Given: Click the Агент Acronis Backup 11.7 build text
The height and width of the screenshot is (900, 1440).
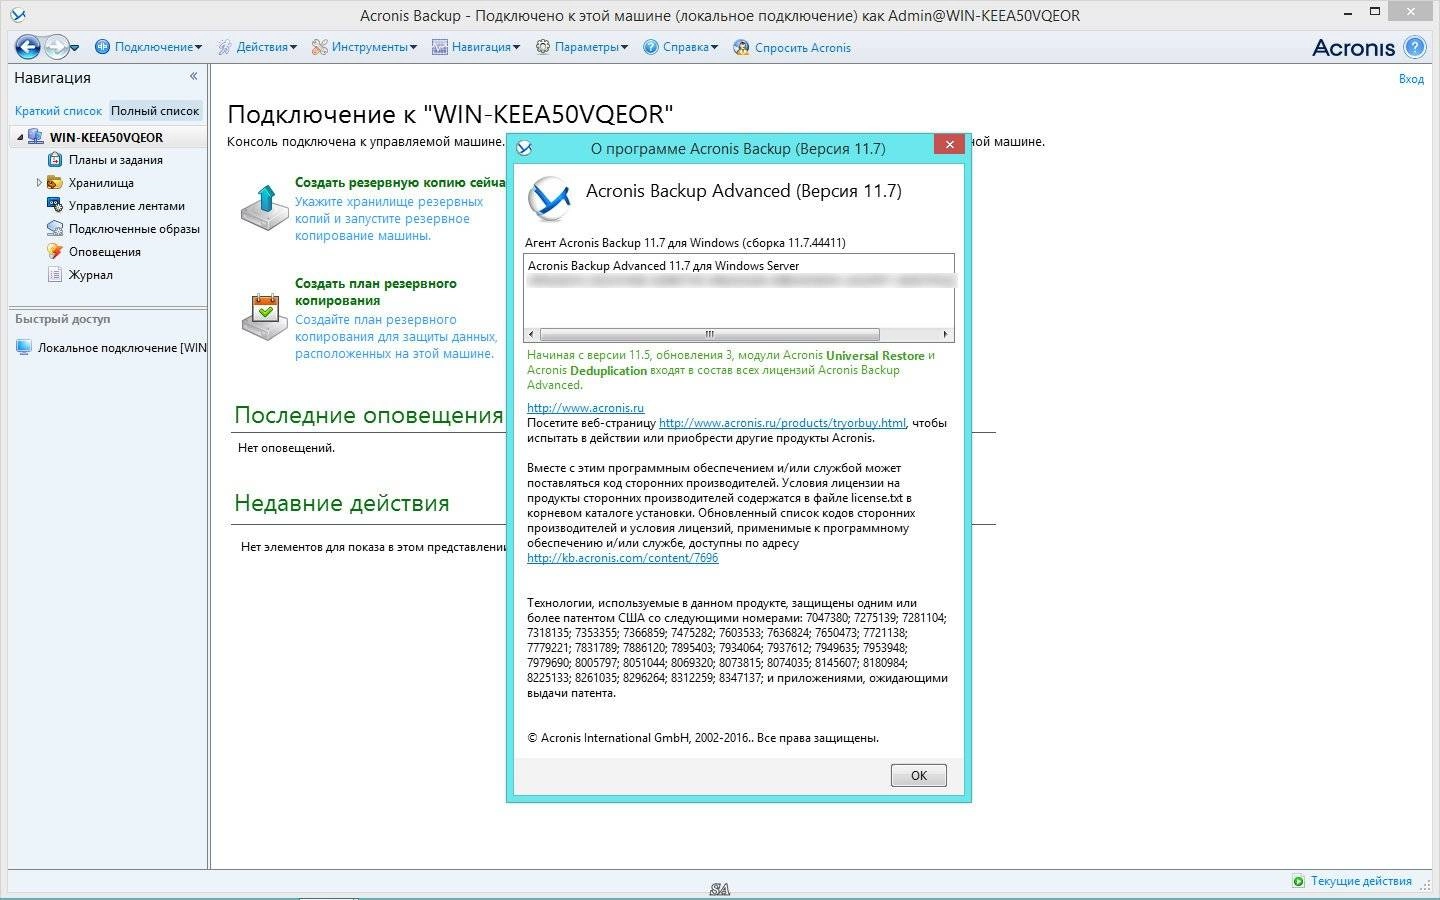Looking at the screenshot, I should tap(685, 243).
